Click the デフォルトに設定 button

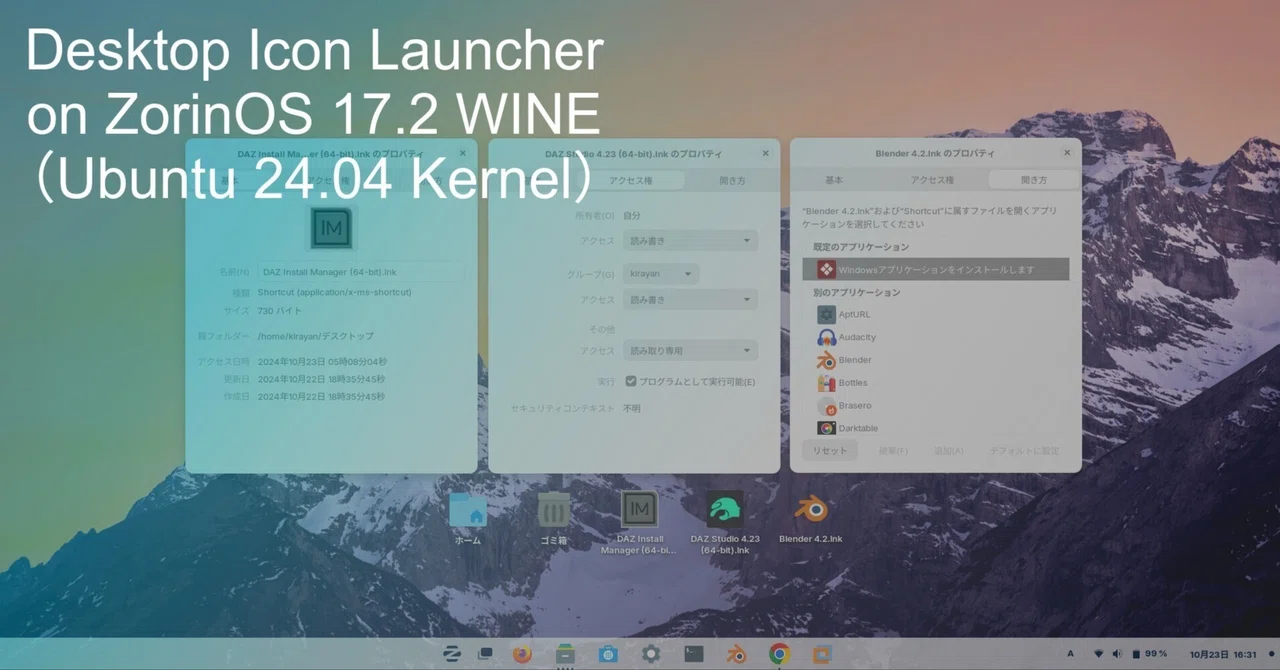[x=1024, y=451]
